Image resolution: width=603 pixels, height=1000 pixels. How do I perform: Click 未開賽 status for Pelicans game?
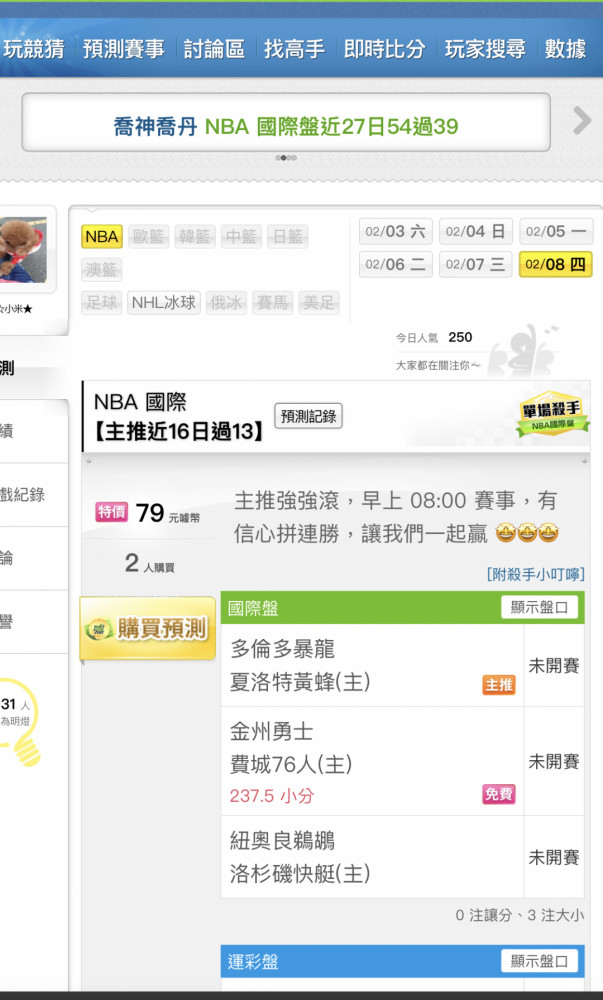[x=553, y=857]
